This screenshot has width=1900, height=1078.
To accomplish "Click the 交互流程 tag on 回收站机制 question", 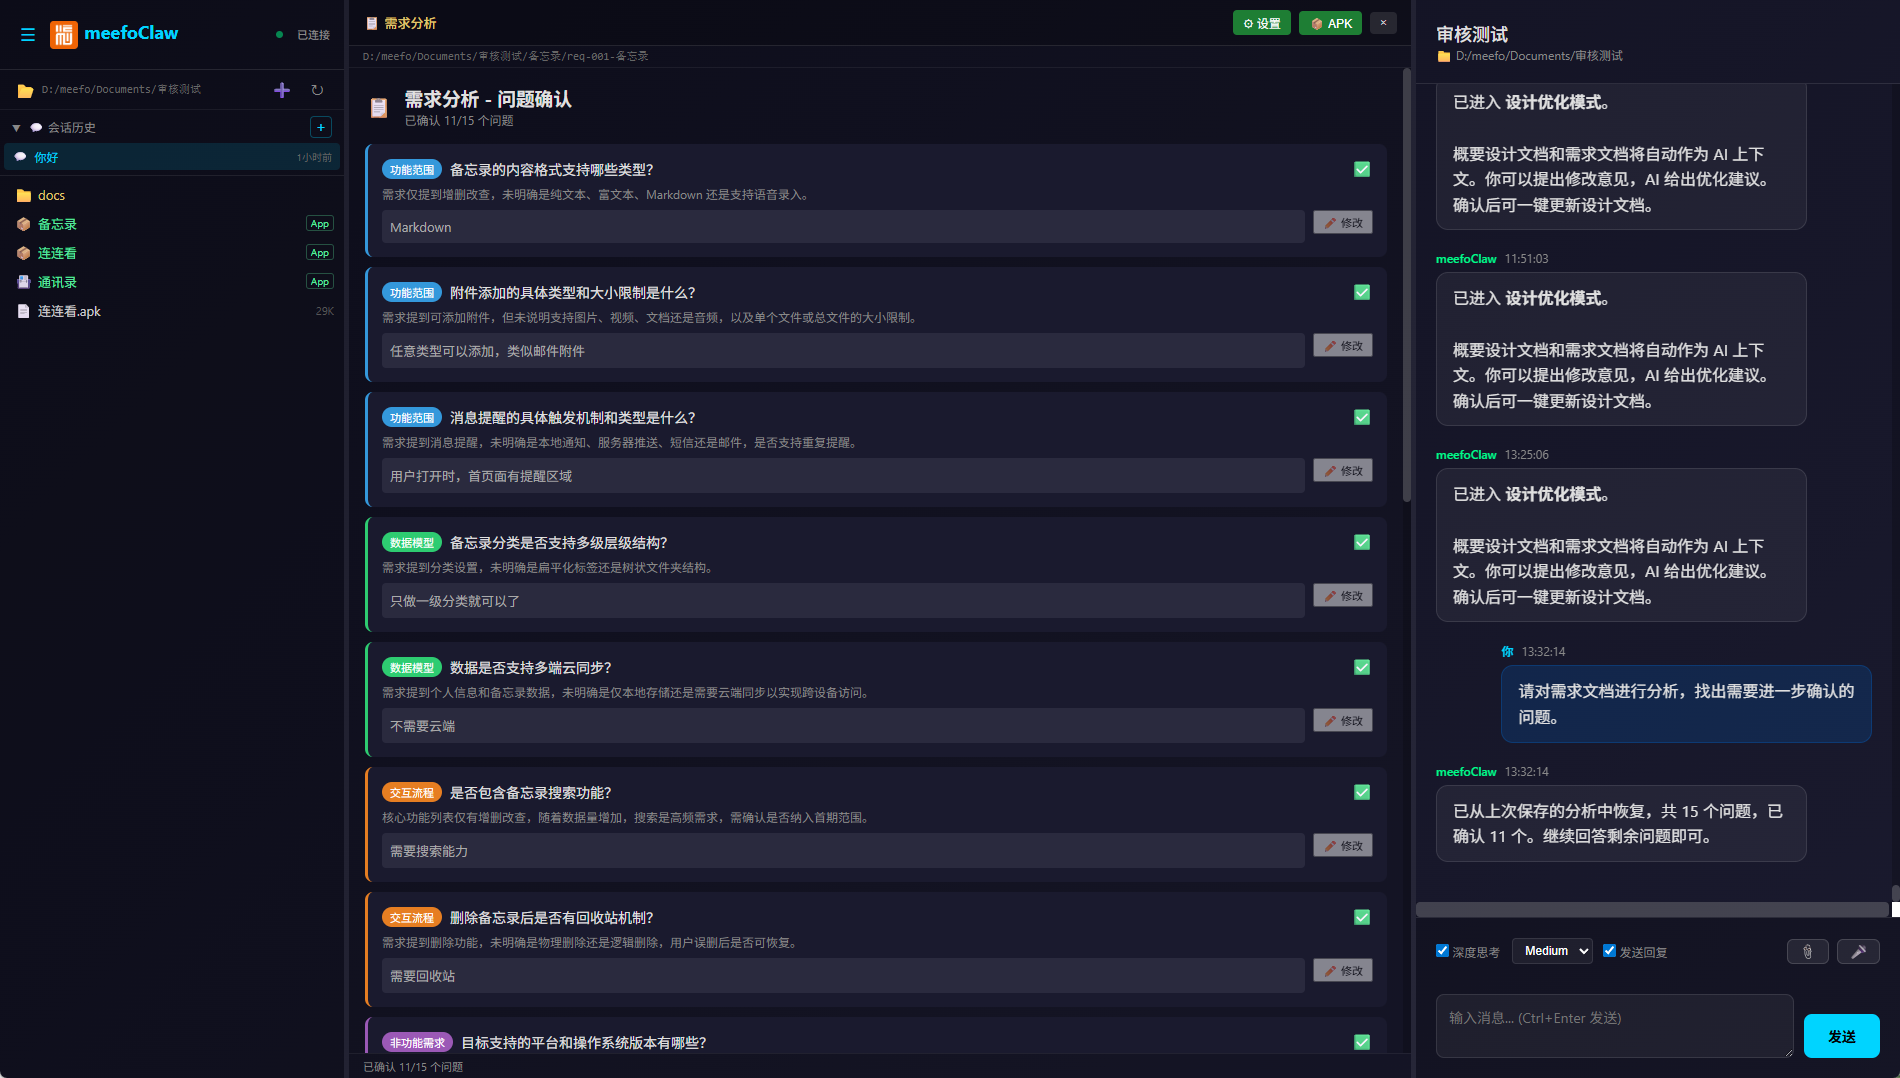I will tap(412, 918).
